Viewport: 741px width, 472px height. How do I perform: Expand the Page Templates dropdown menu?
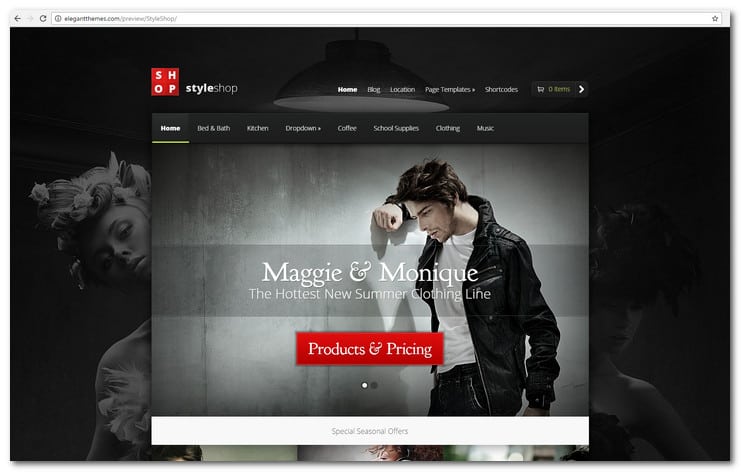coord(449,90)
